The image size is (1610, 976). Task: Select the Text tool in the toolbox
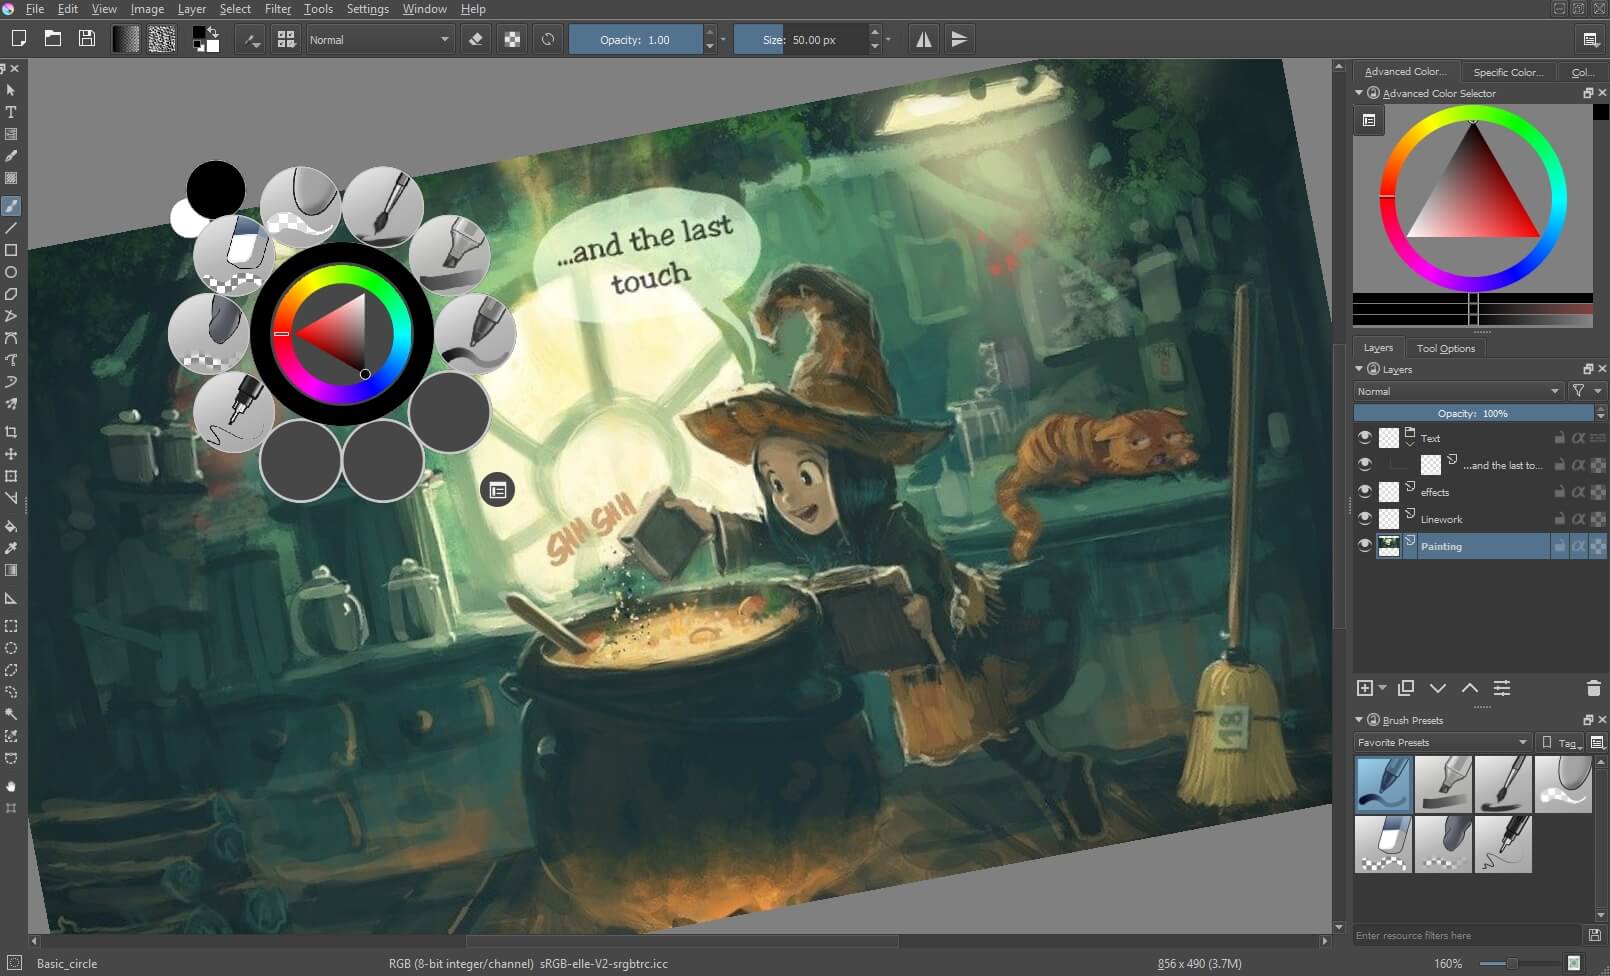point(11,112)
